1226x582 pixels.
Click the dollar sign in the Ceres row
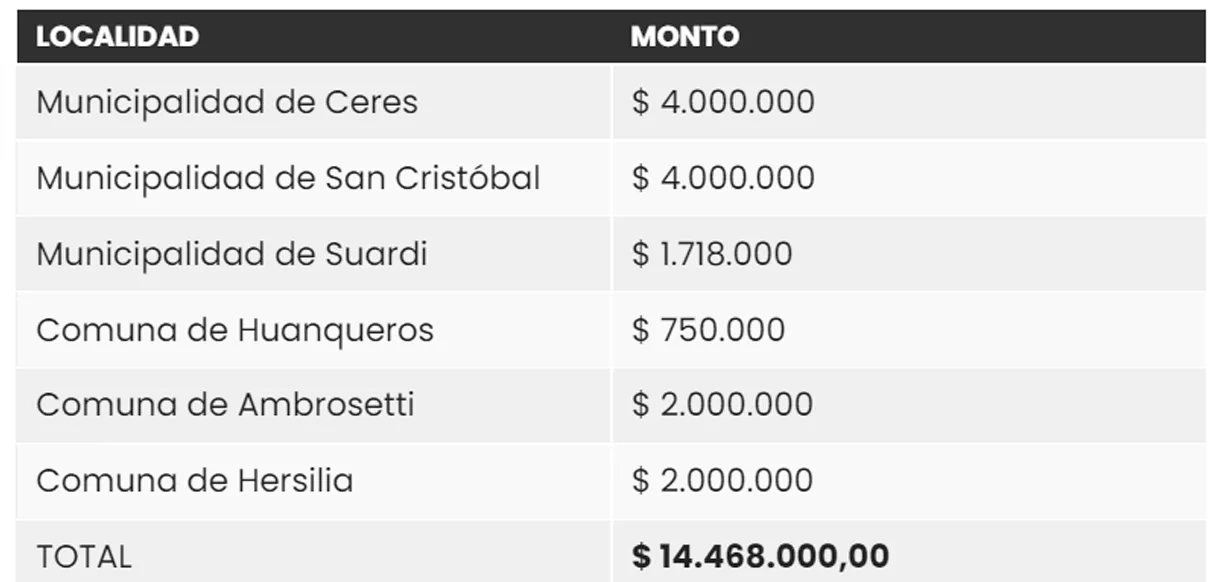pos(641,102)
